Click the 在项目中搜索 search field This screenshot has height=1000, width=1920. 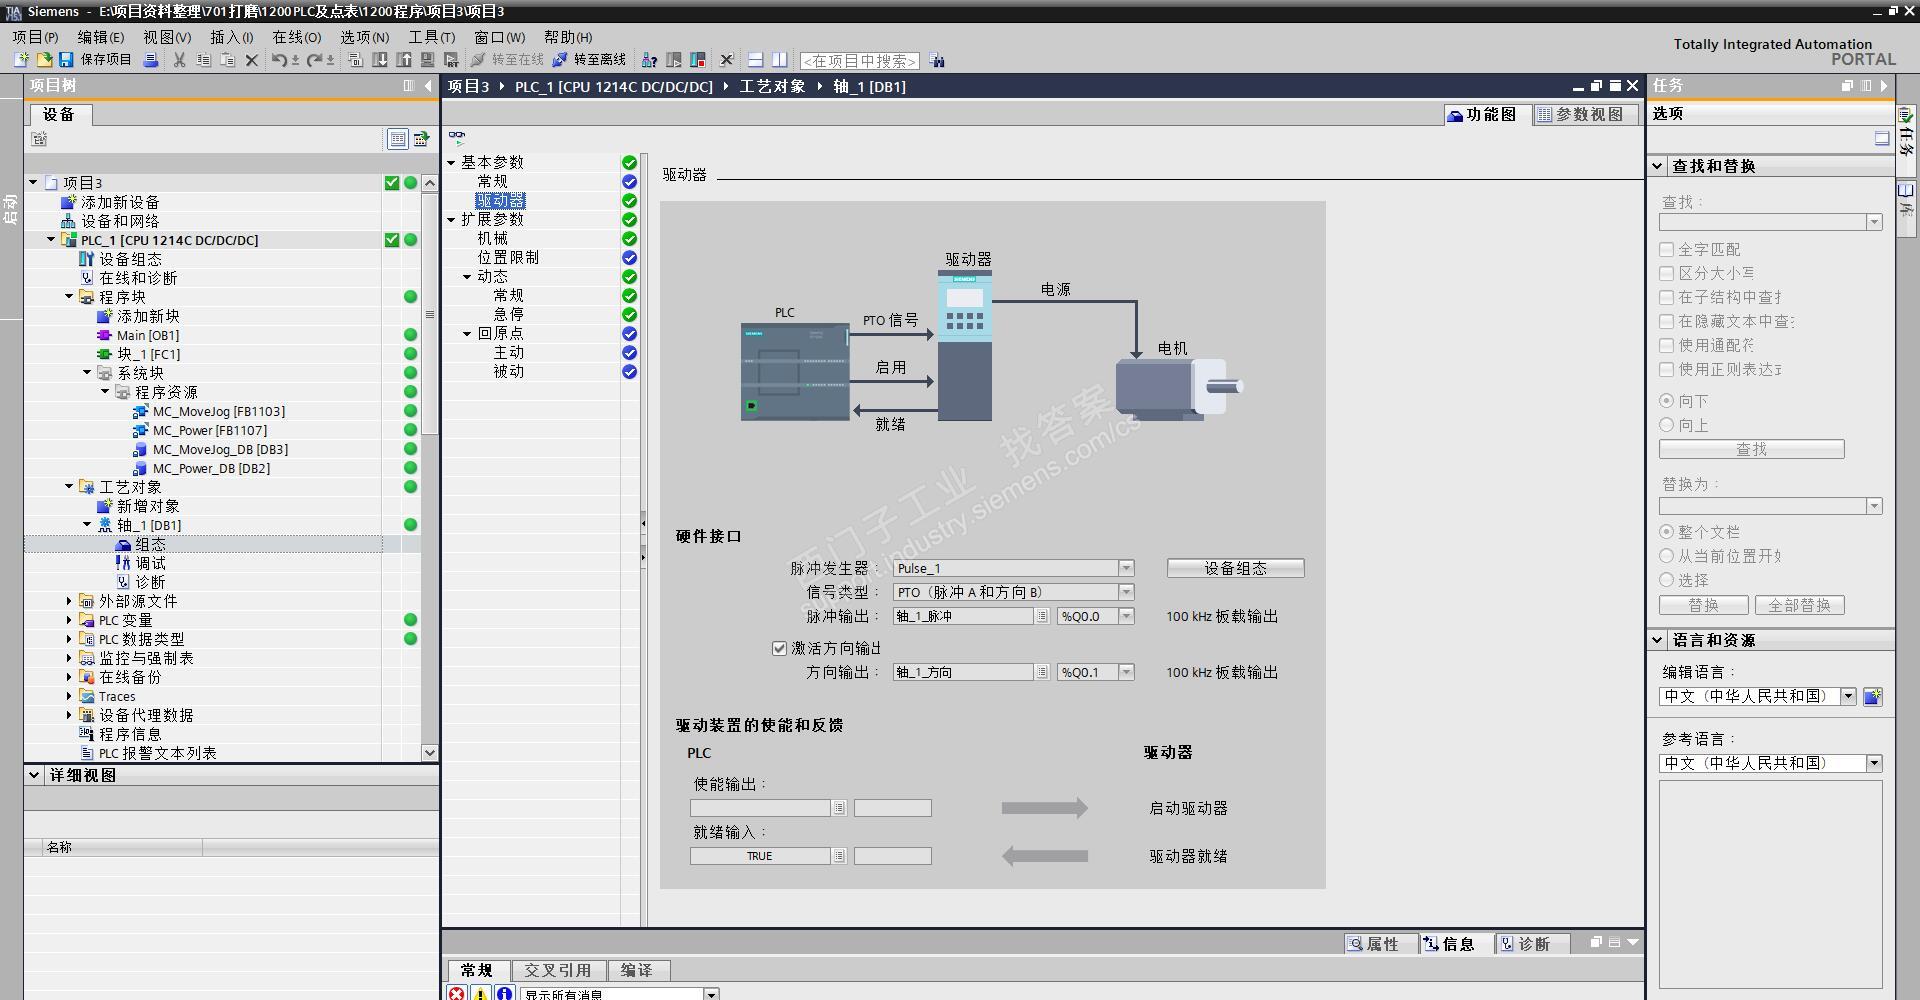point(859,61)
